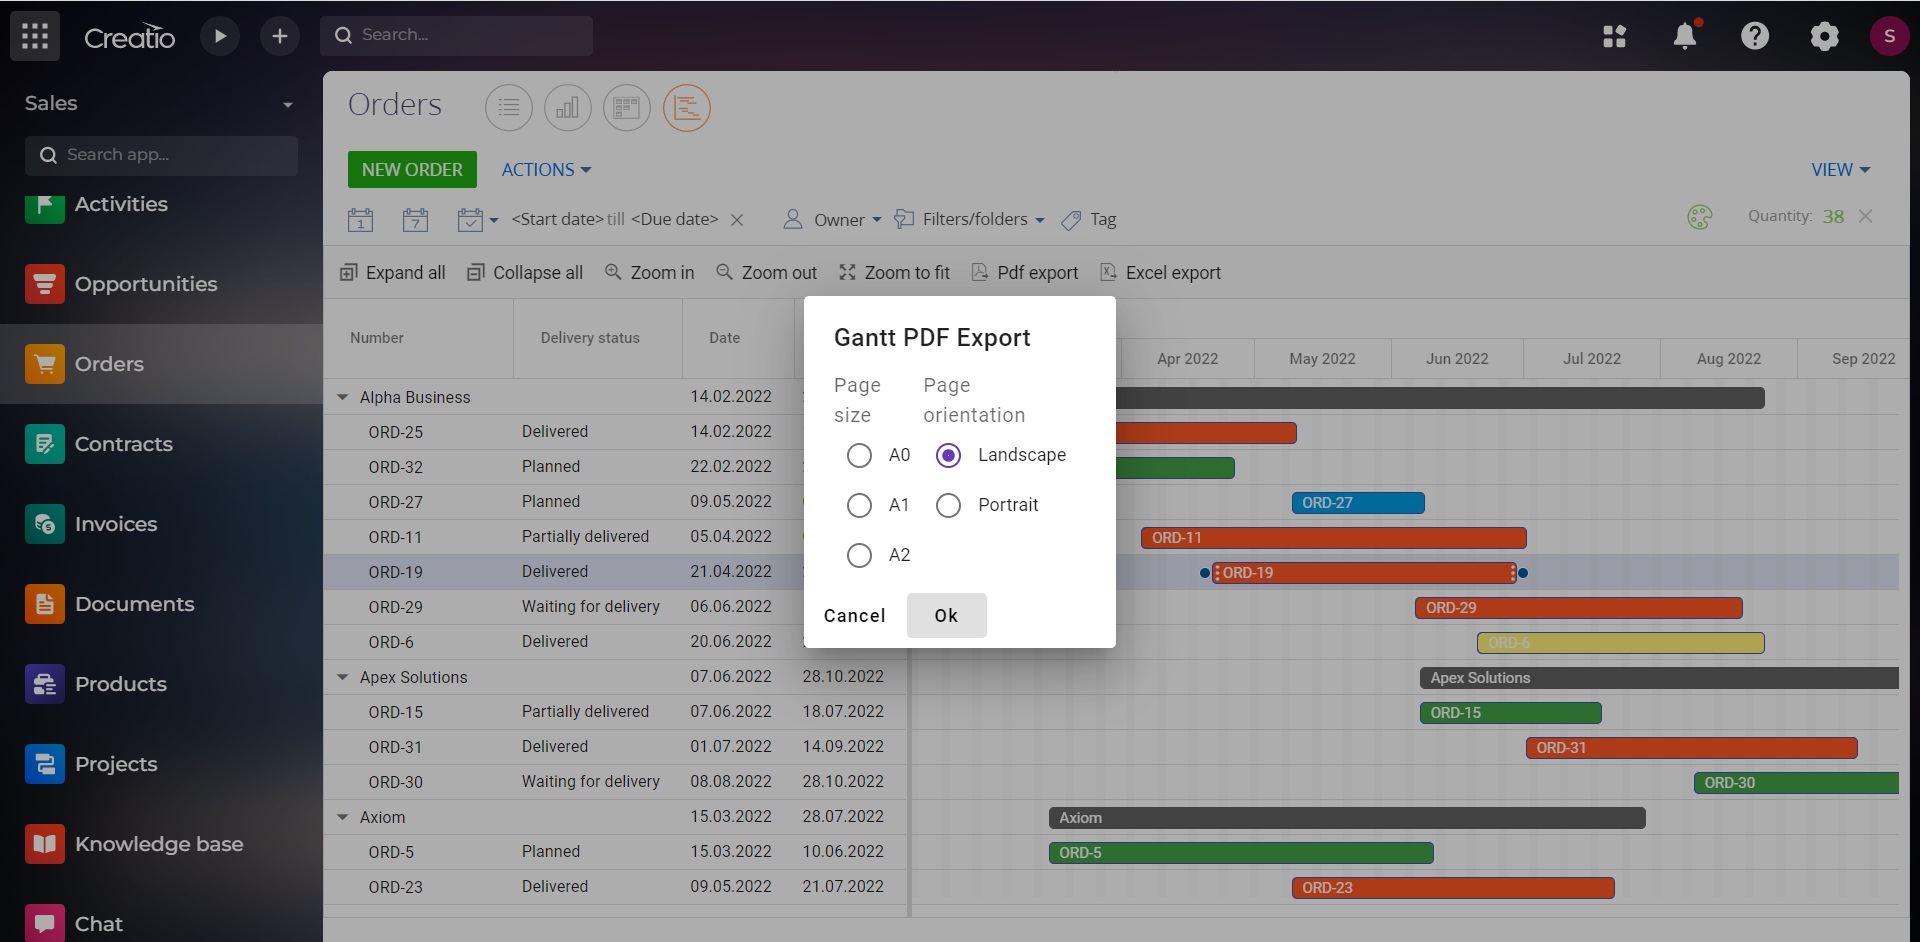Screen dimensions: 1920x942
Task: Open notifications via the bell icon
Action: 1686,36
